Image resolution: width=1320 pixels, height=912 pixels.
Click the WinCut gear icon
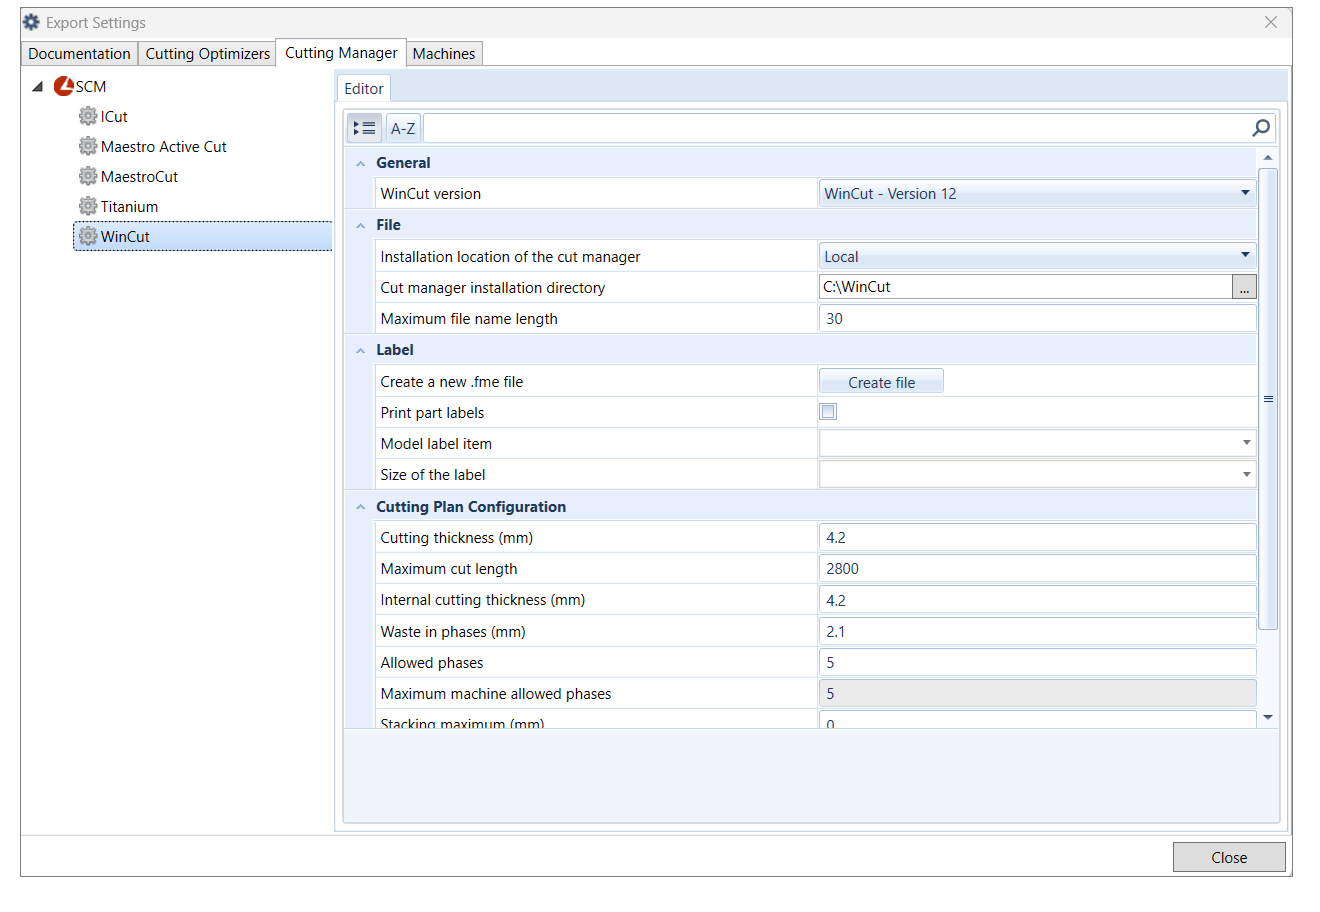click(88, 236)
